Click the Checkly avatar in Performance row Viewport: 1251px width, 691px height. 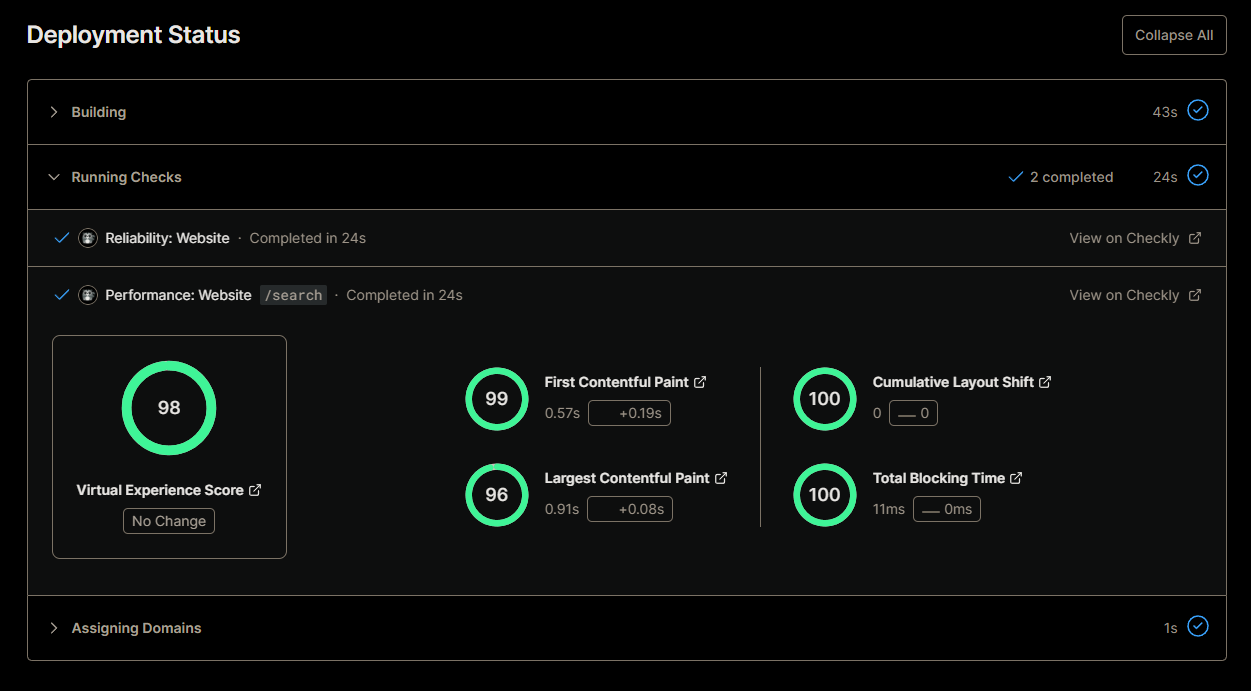[x=88, y=295]
